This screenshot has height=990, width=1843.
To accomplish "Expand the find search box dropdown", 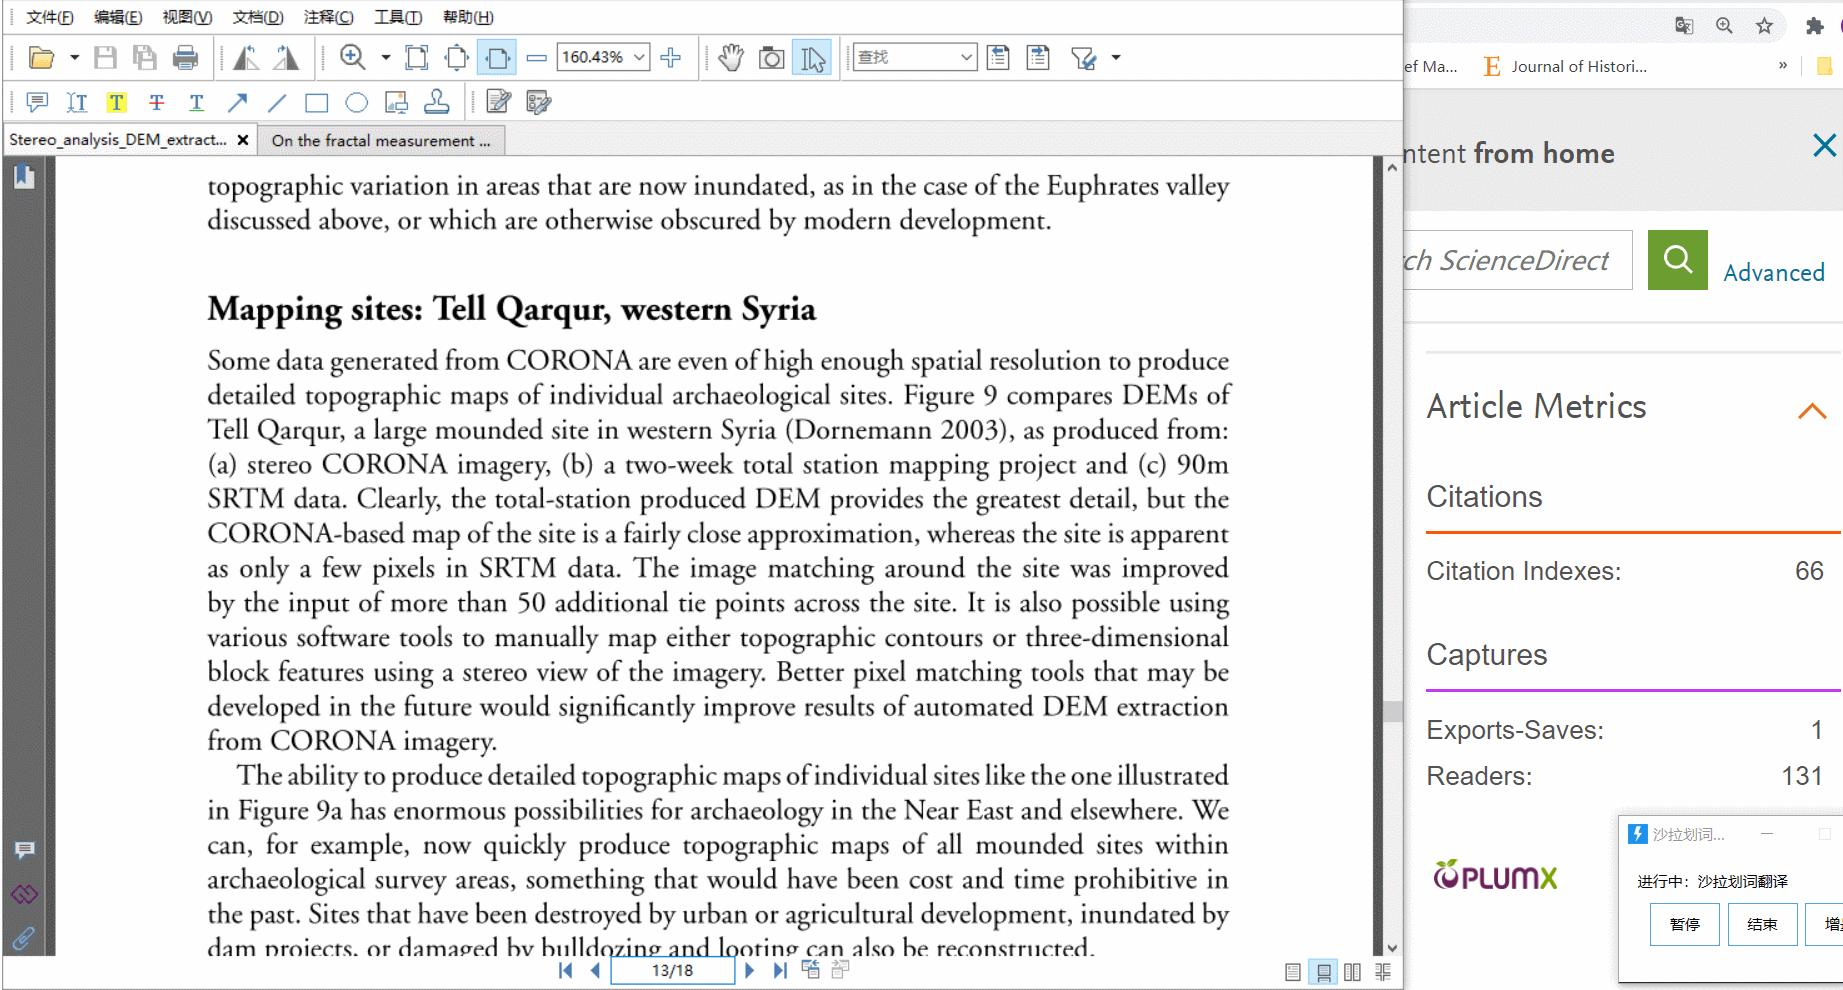I will click(966, 58).
